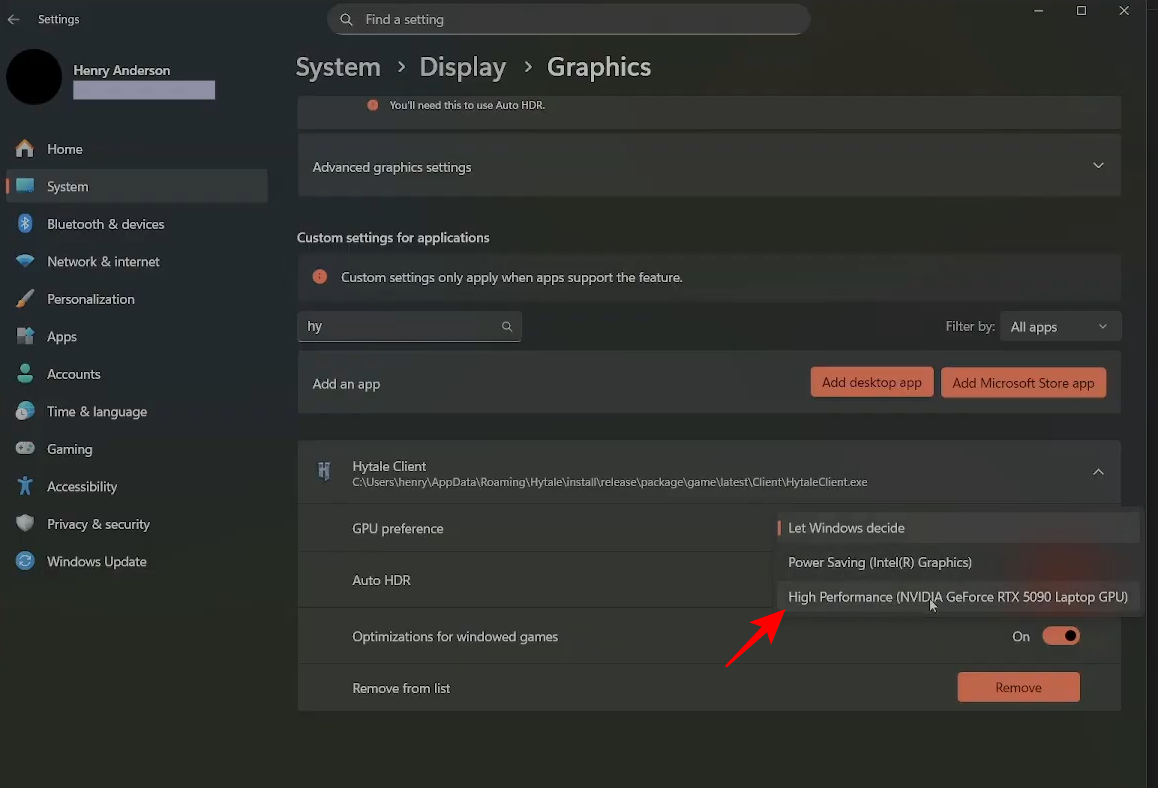1158x788 pixels.
Task: Click Add desktop app button
Action: point(871,383)
